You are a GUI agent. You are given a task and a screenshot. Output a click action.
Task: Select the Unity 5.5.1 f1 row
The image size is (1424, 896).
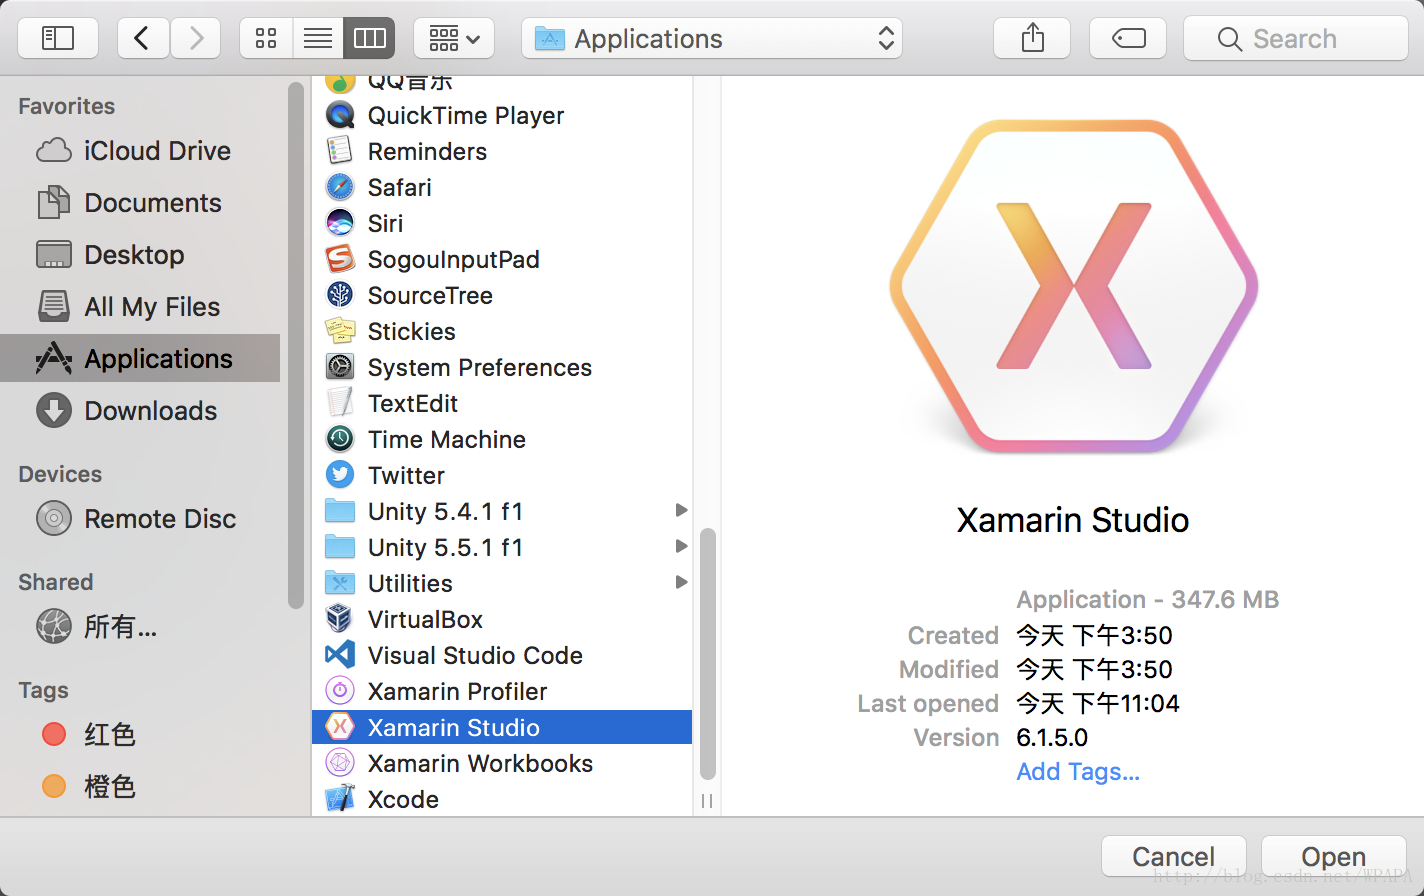point(502,547)
